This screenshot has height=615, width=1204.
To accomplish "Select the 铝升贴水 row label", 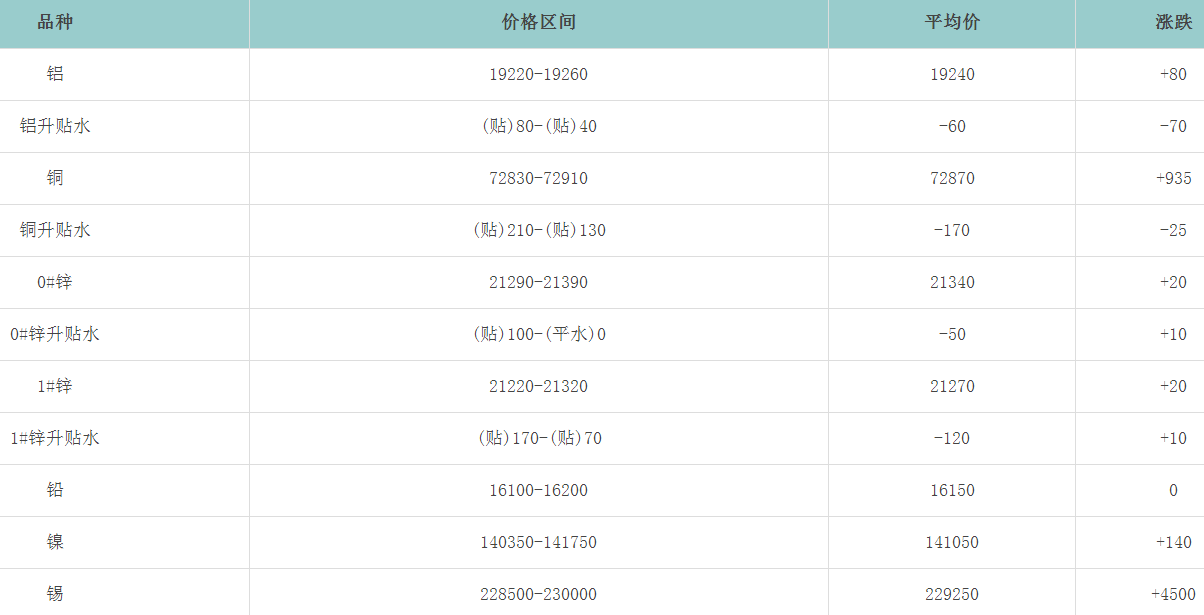I will click(x=55, y=126).
